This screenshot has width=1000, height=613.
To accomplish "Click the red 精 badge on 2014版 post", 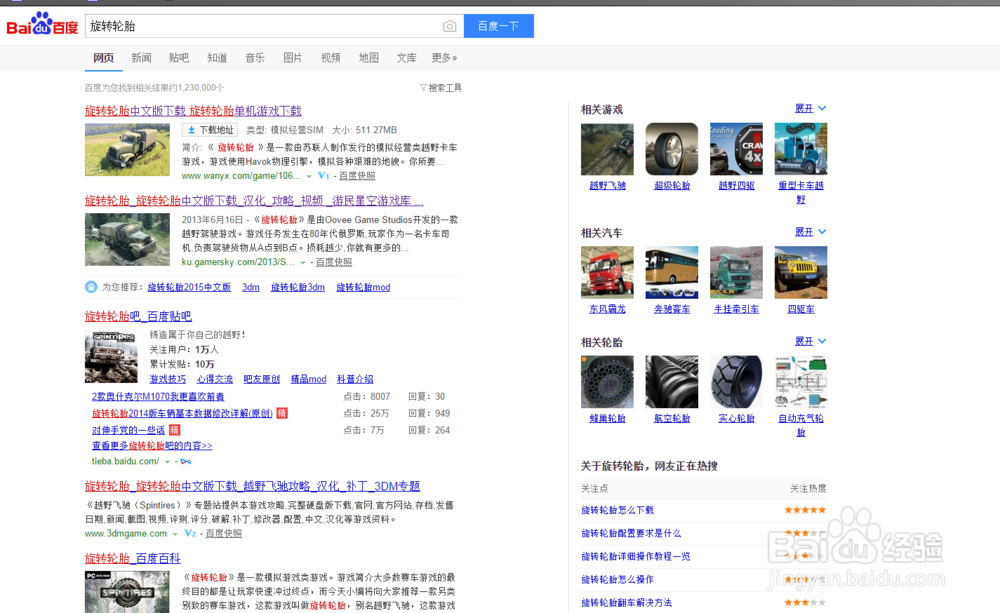I will [x=282, y=413].
